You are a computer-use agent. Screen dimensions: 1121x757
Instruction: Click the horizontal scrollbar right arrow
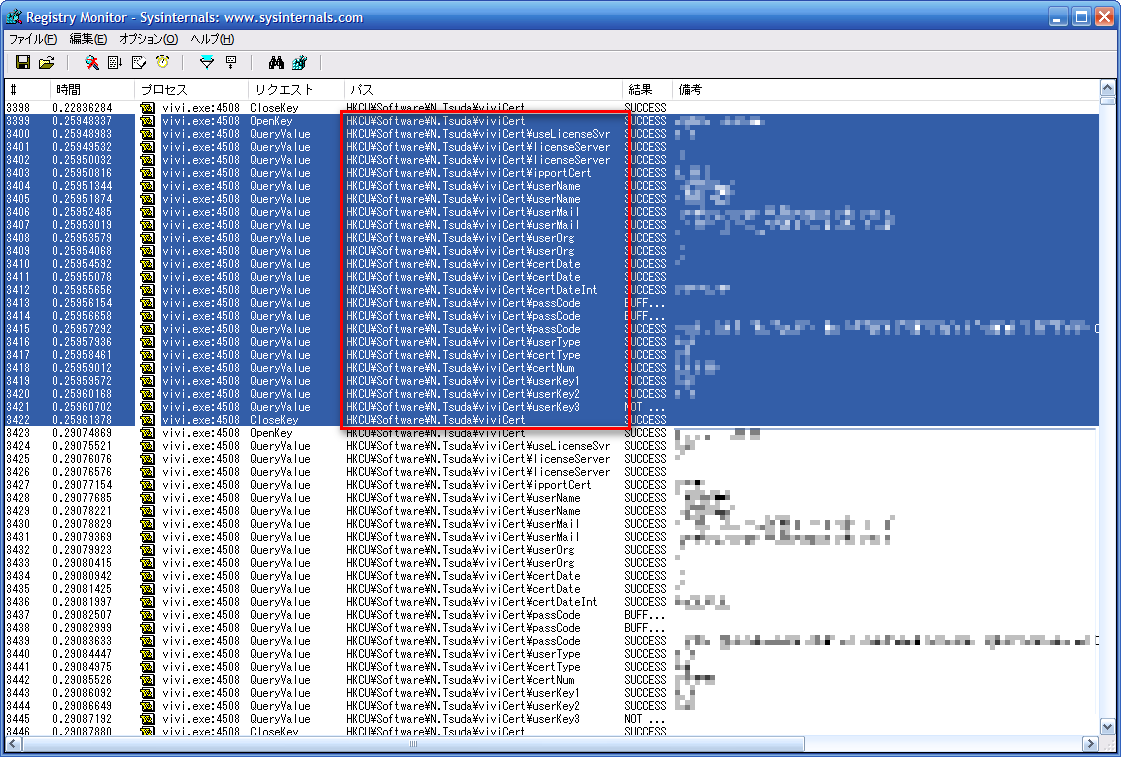click(x=1090, y=743)
